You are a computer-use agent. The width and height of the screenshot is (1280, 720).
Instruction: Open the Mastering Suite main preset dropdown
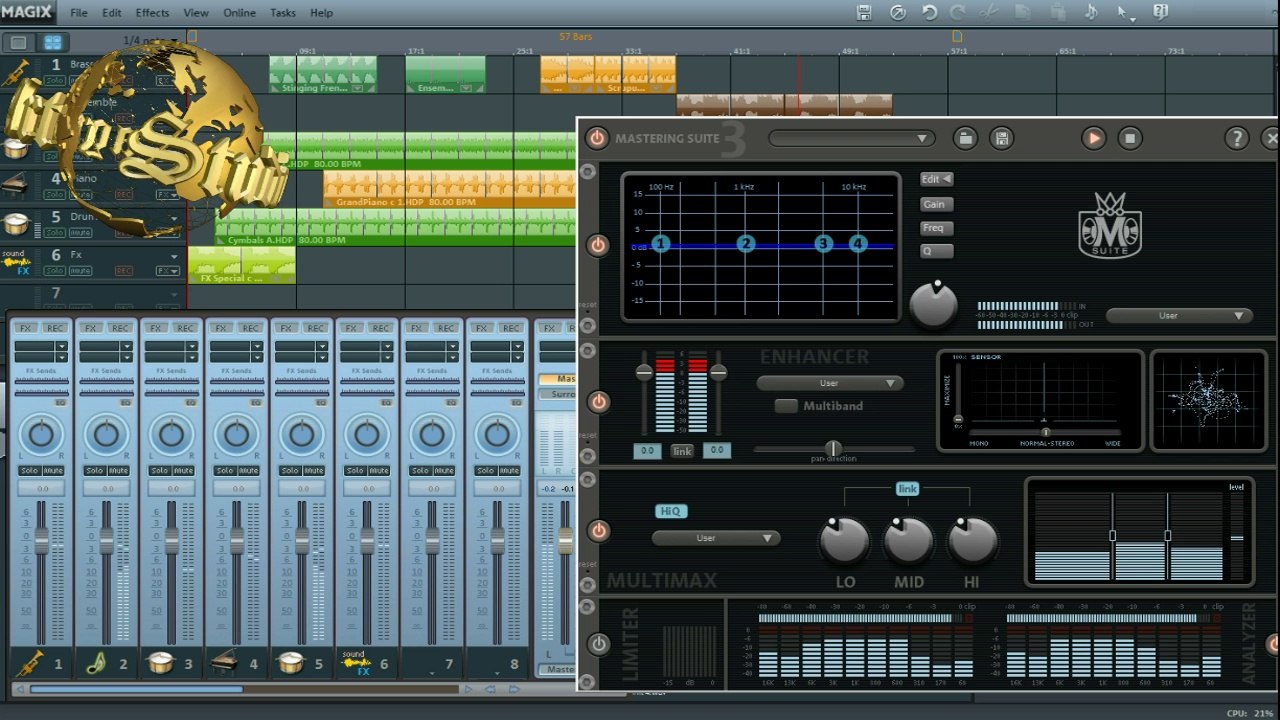[851, 139]
